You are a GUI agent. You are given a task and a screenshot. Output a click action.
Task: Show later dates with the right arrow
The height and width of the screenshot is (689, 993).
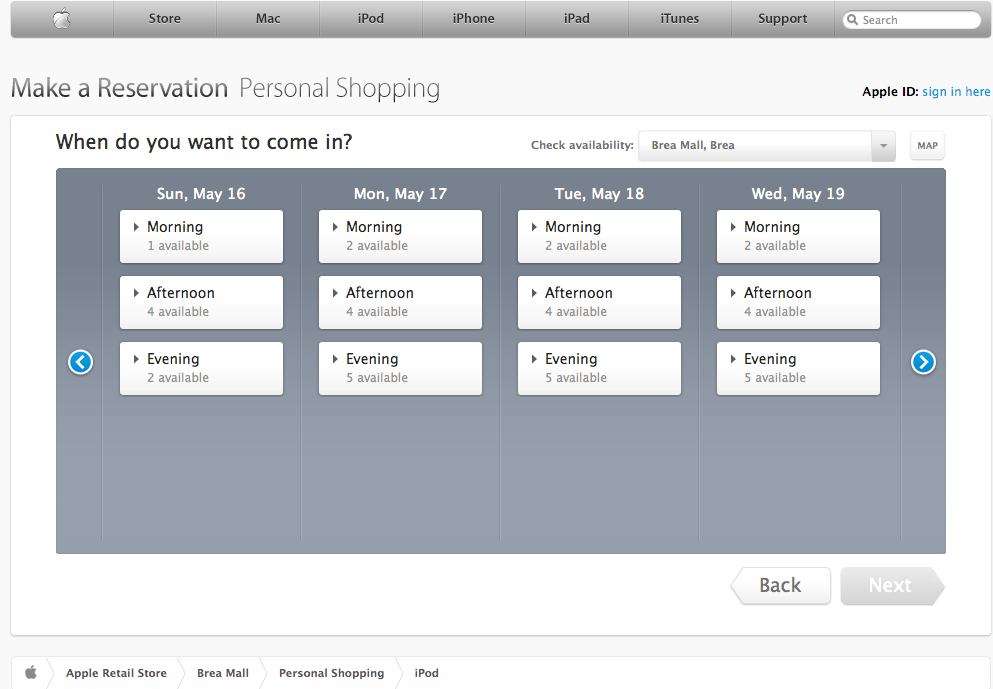coord(923,362)
